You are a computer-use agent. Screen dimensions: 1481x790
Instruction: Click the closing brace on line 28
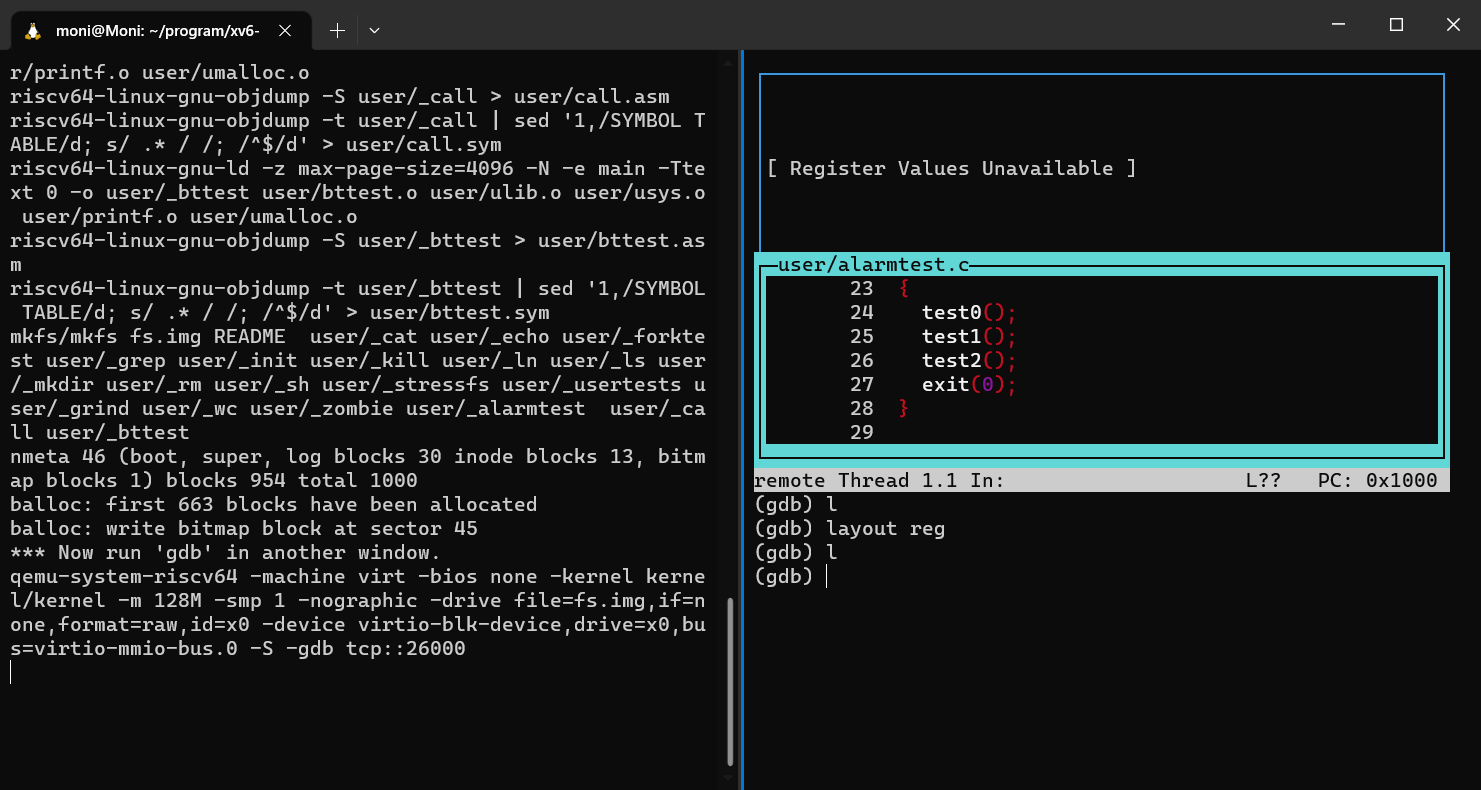pyautogui.click(x=904, y=409)
